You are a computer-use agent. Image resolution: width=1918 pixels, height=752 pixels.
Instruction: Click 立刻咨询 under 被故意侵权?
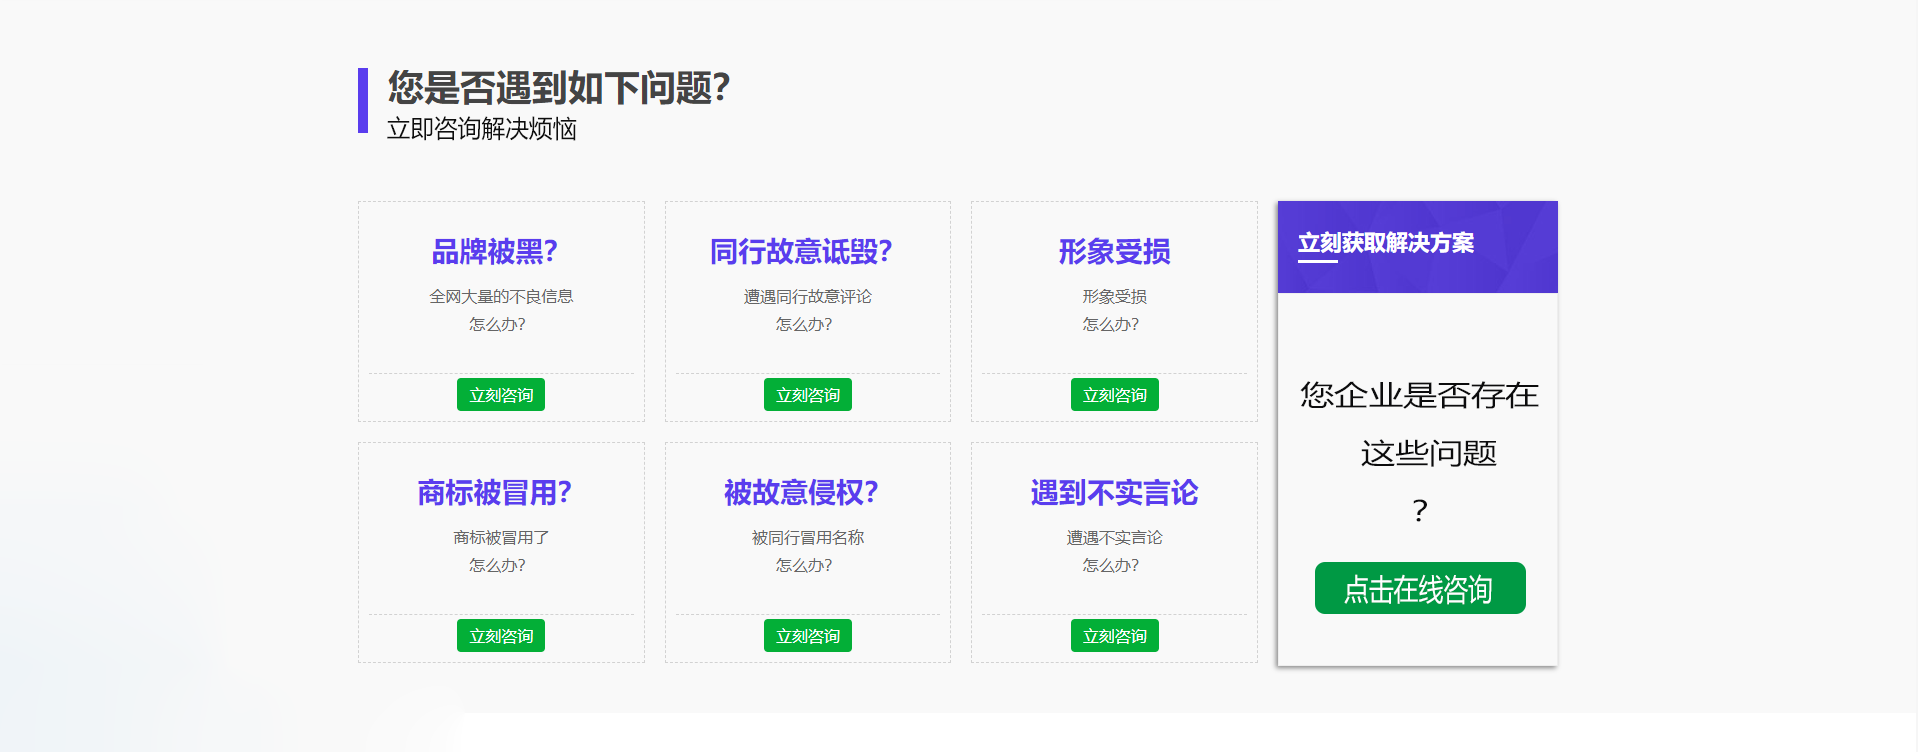[x=807, y=636]
